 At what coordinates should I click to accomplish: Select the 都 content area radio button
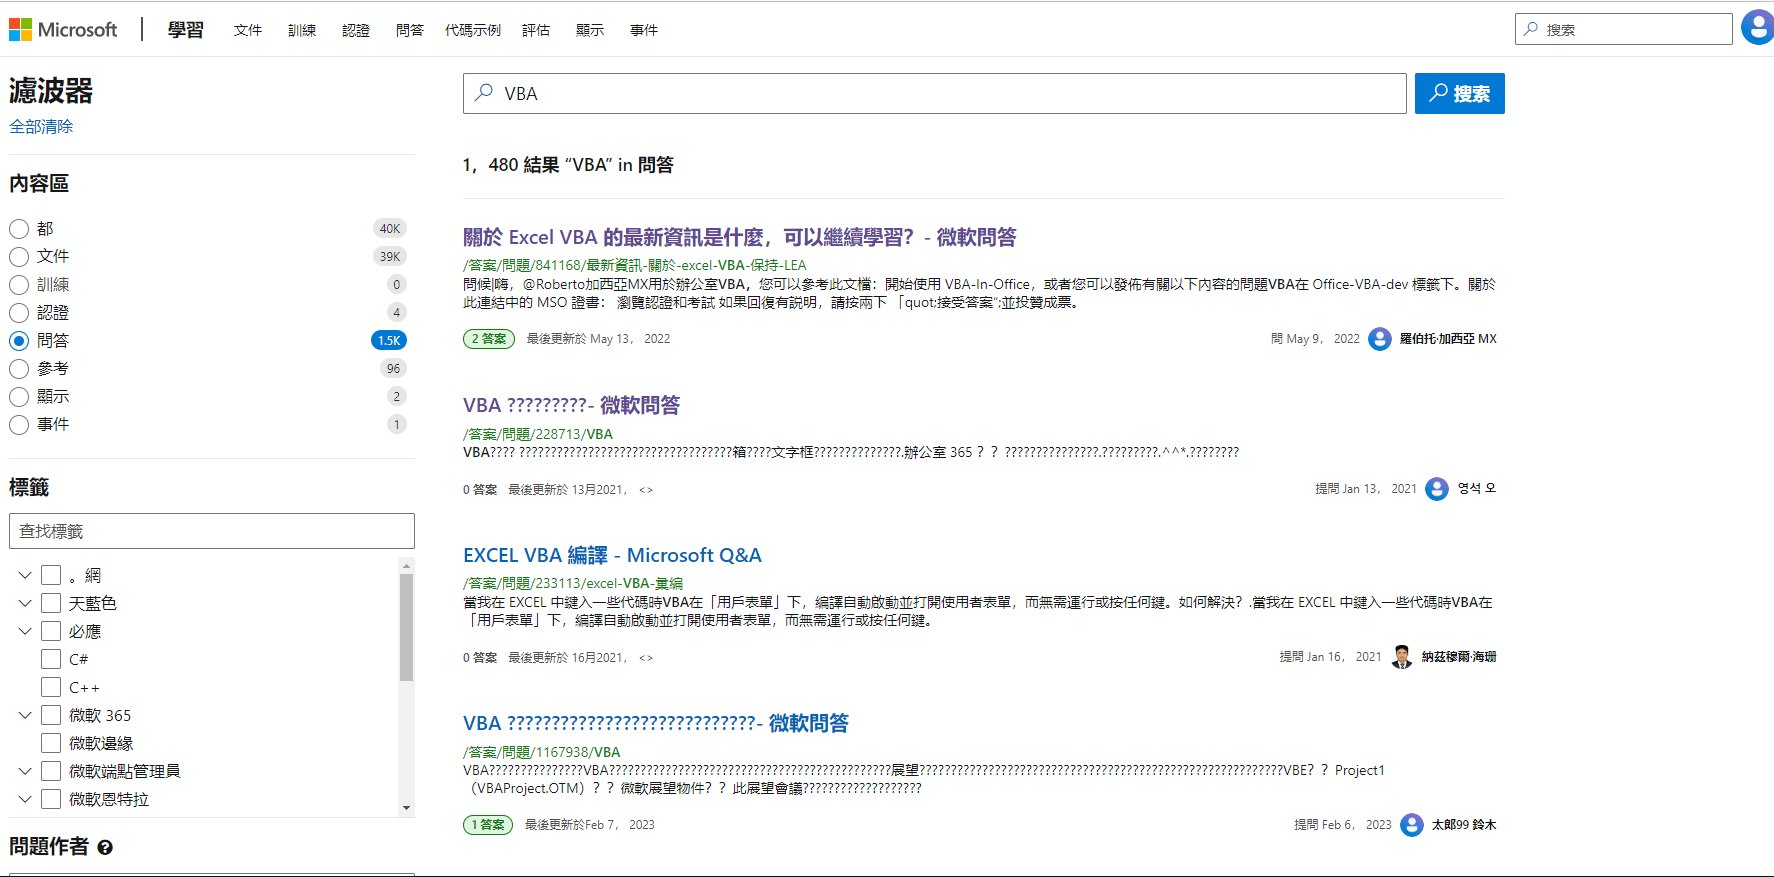tap(19, 229)
